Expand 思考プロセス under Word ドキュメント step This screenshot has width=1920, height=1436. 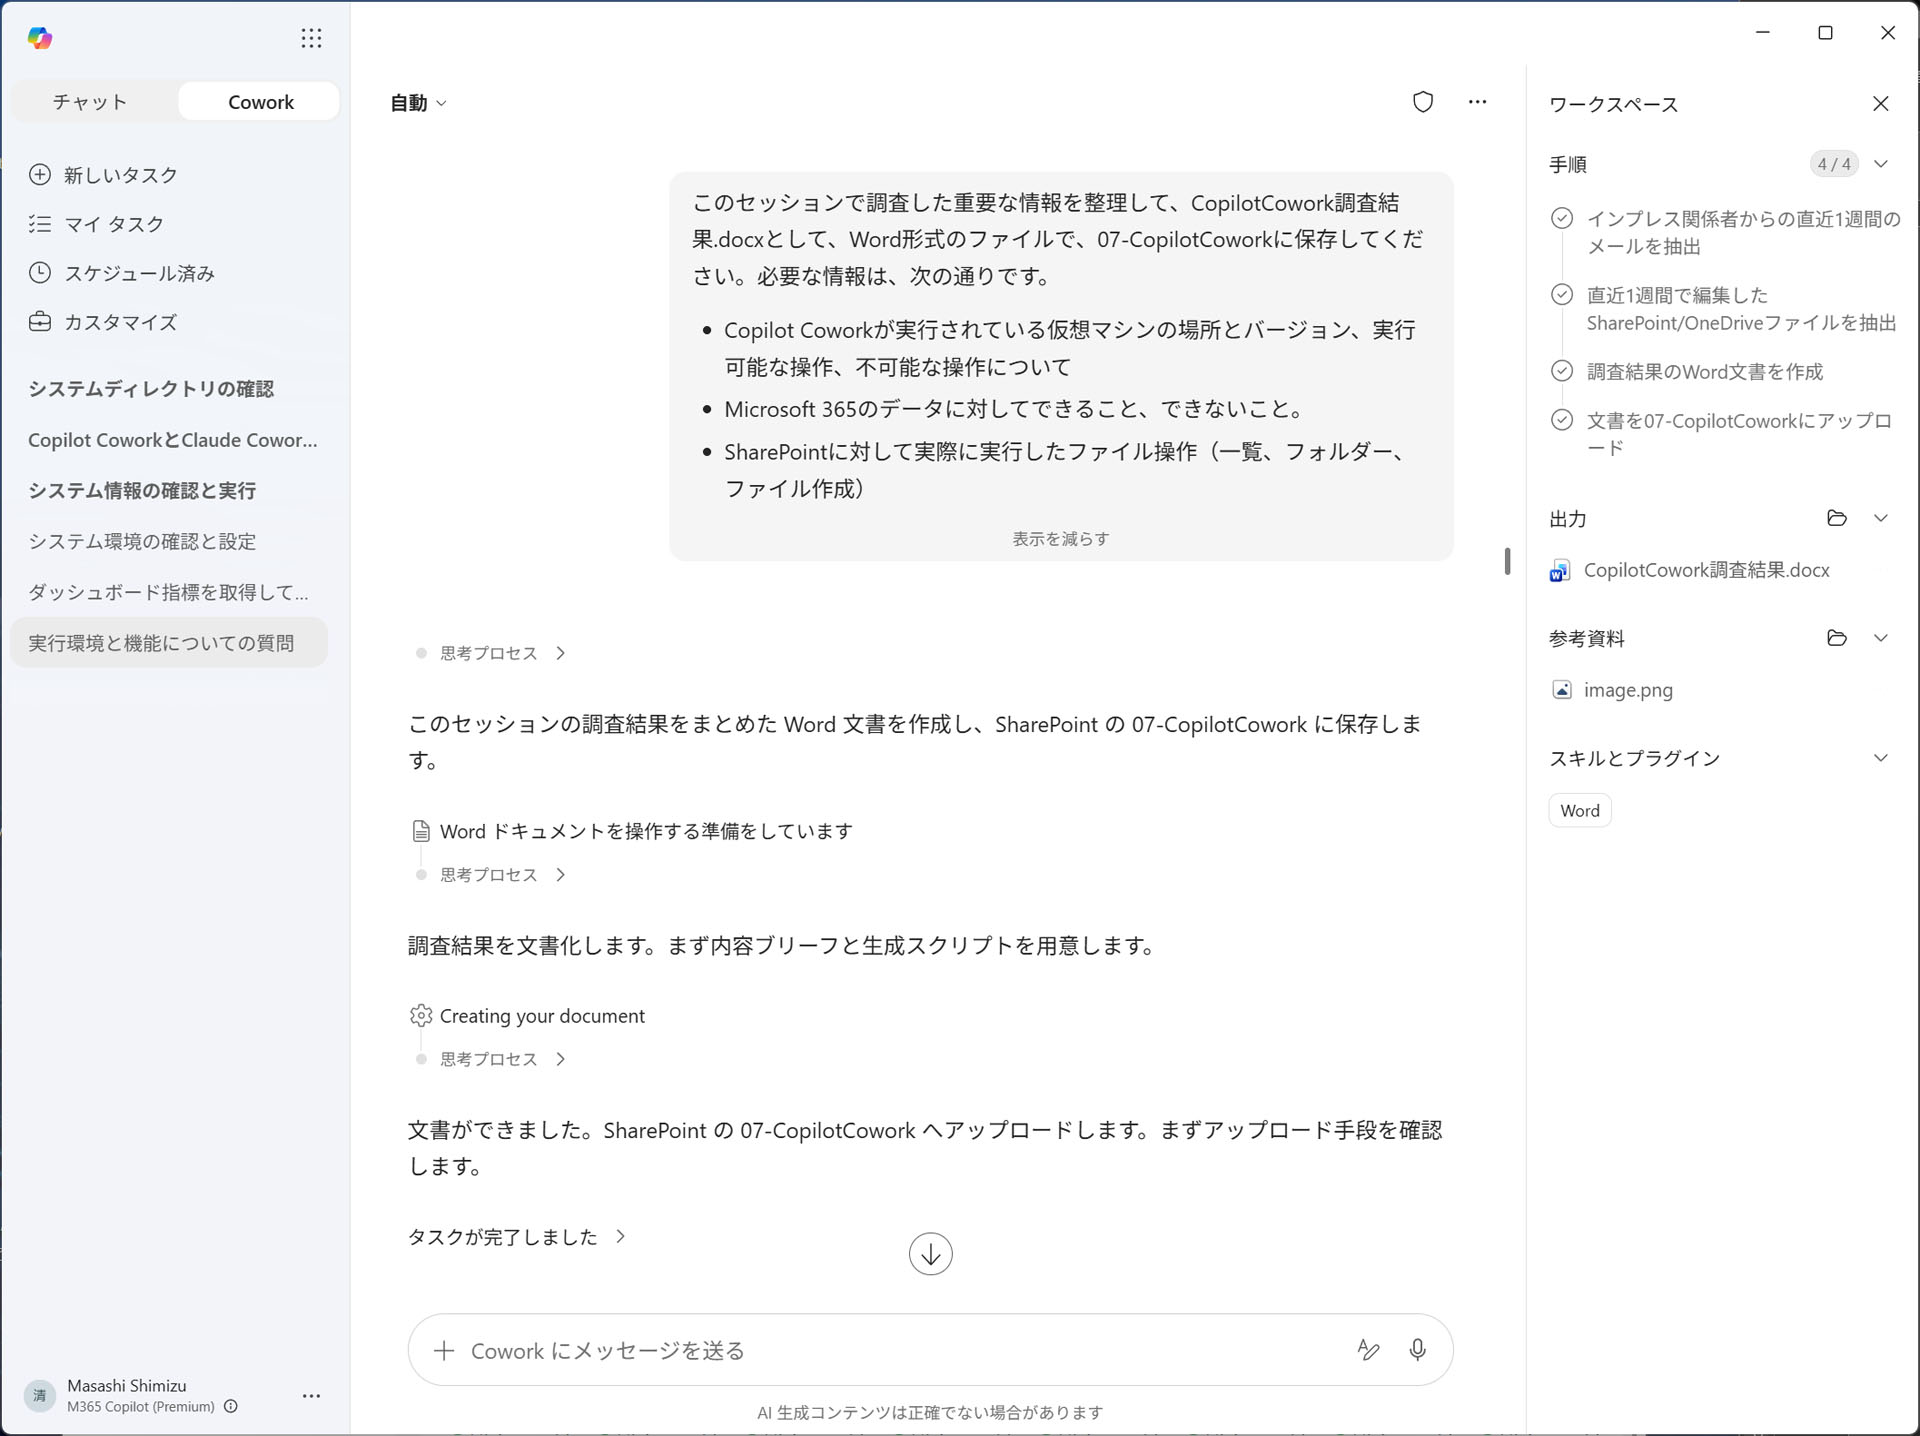coord(503,875)
